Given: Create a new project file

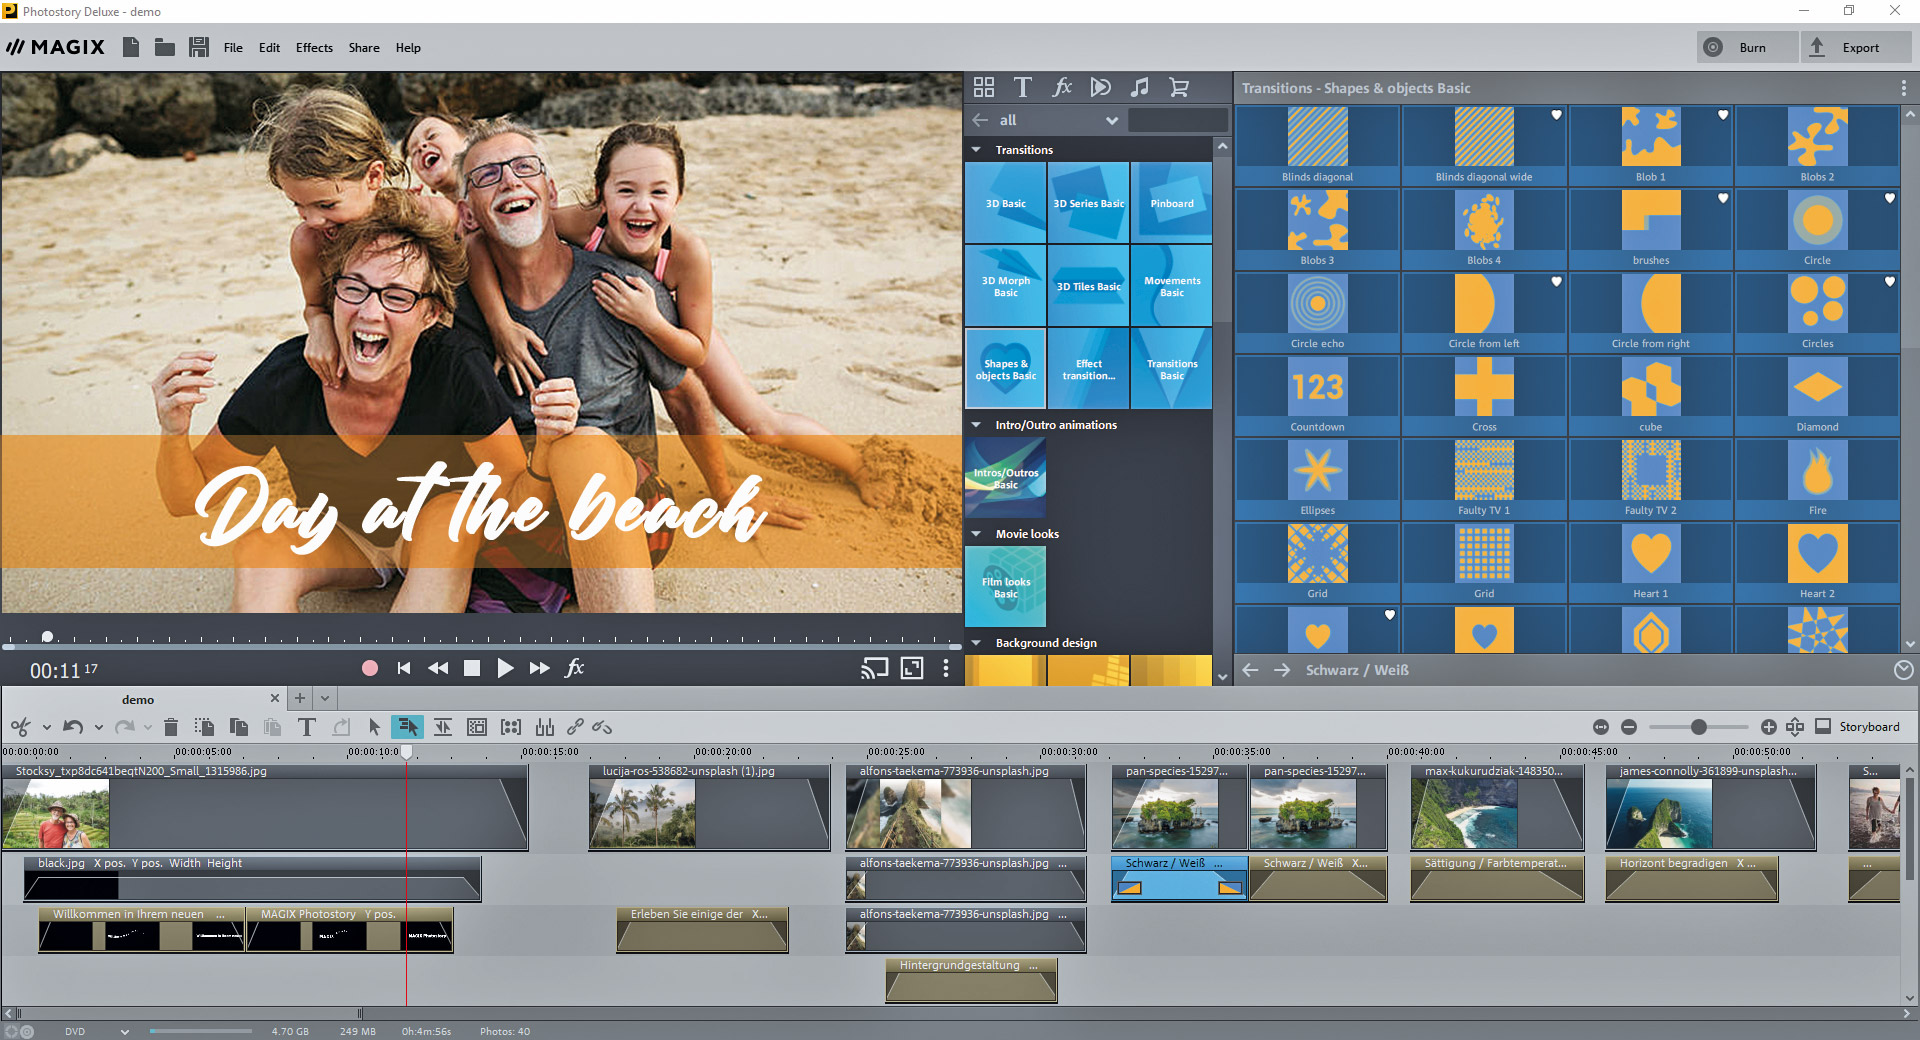Looking at the screenshot, I should pos(131,47).
